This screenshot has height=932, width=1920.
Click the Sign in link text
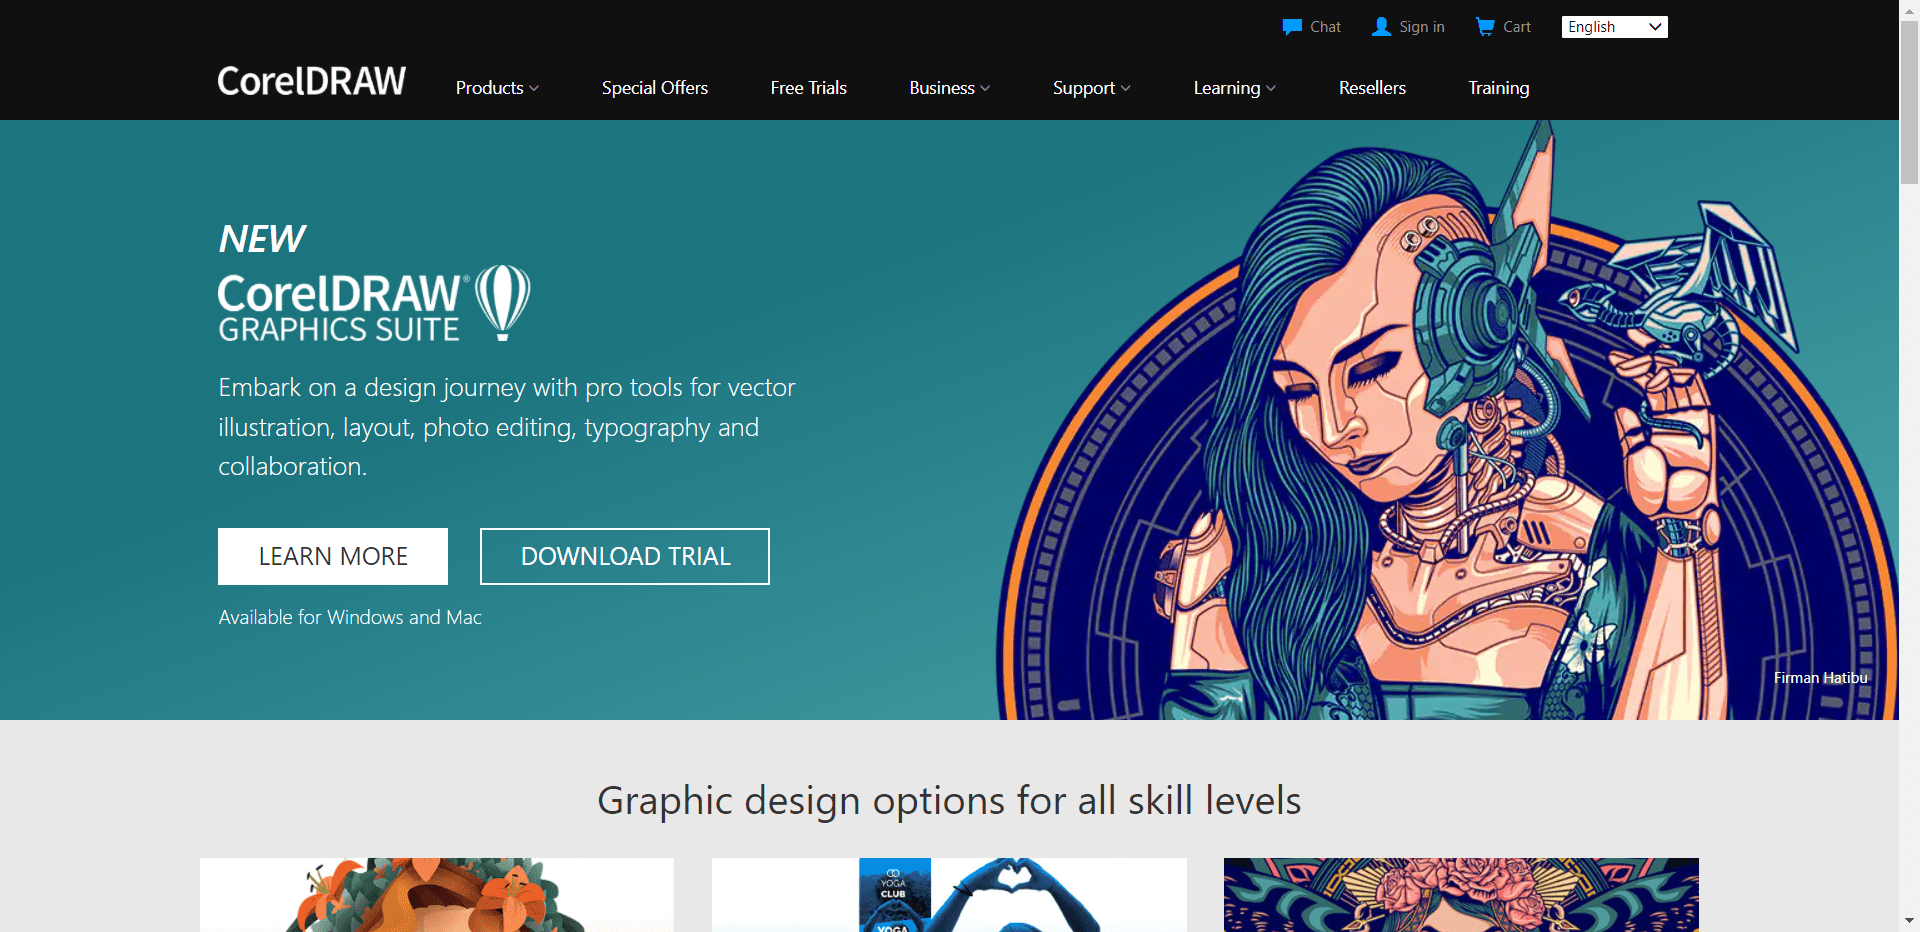pyautogui.click(x=1422, y=27)
